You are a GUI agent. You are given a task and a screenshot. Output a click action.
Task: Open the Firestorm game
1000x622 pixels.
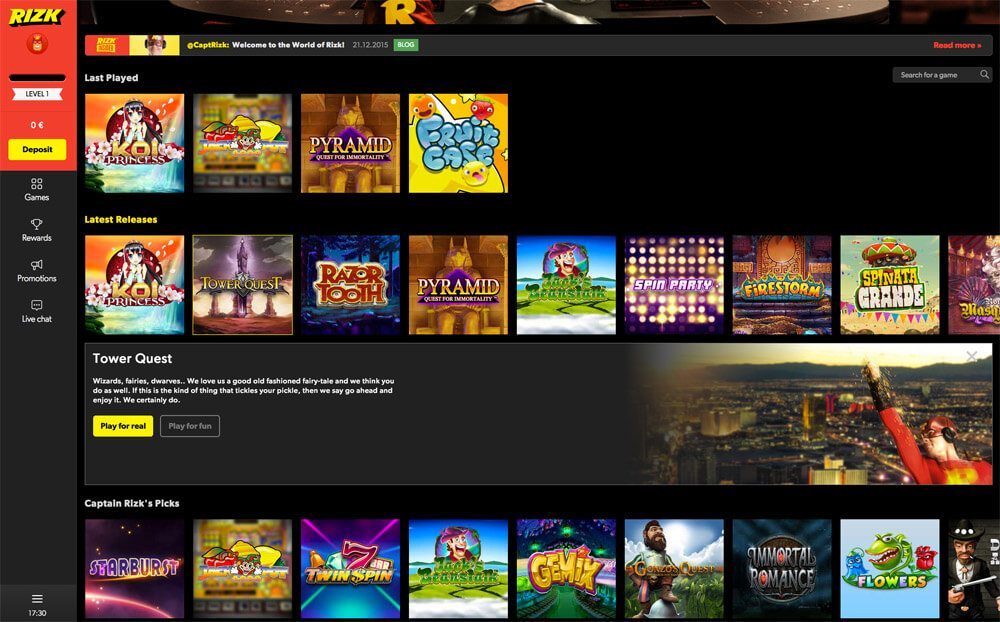coord(782,285)
